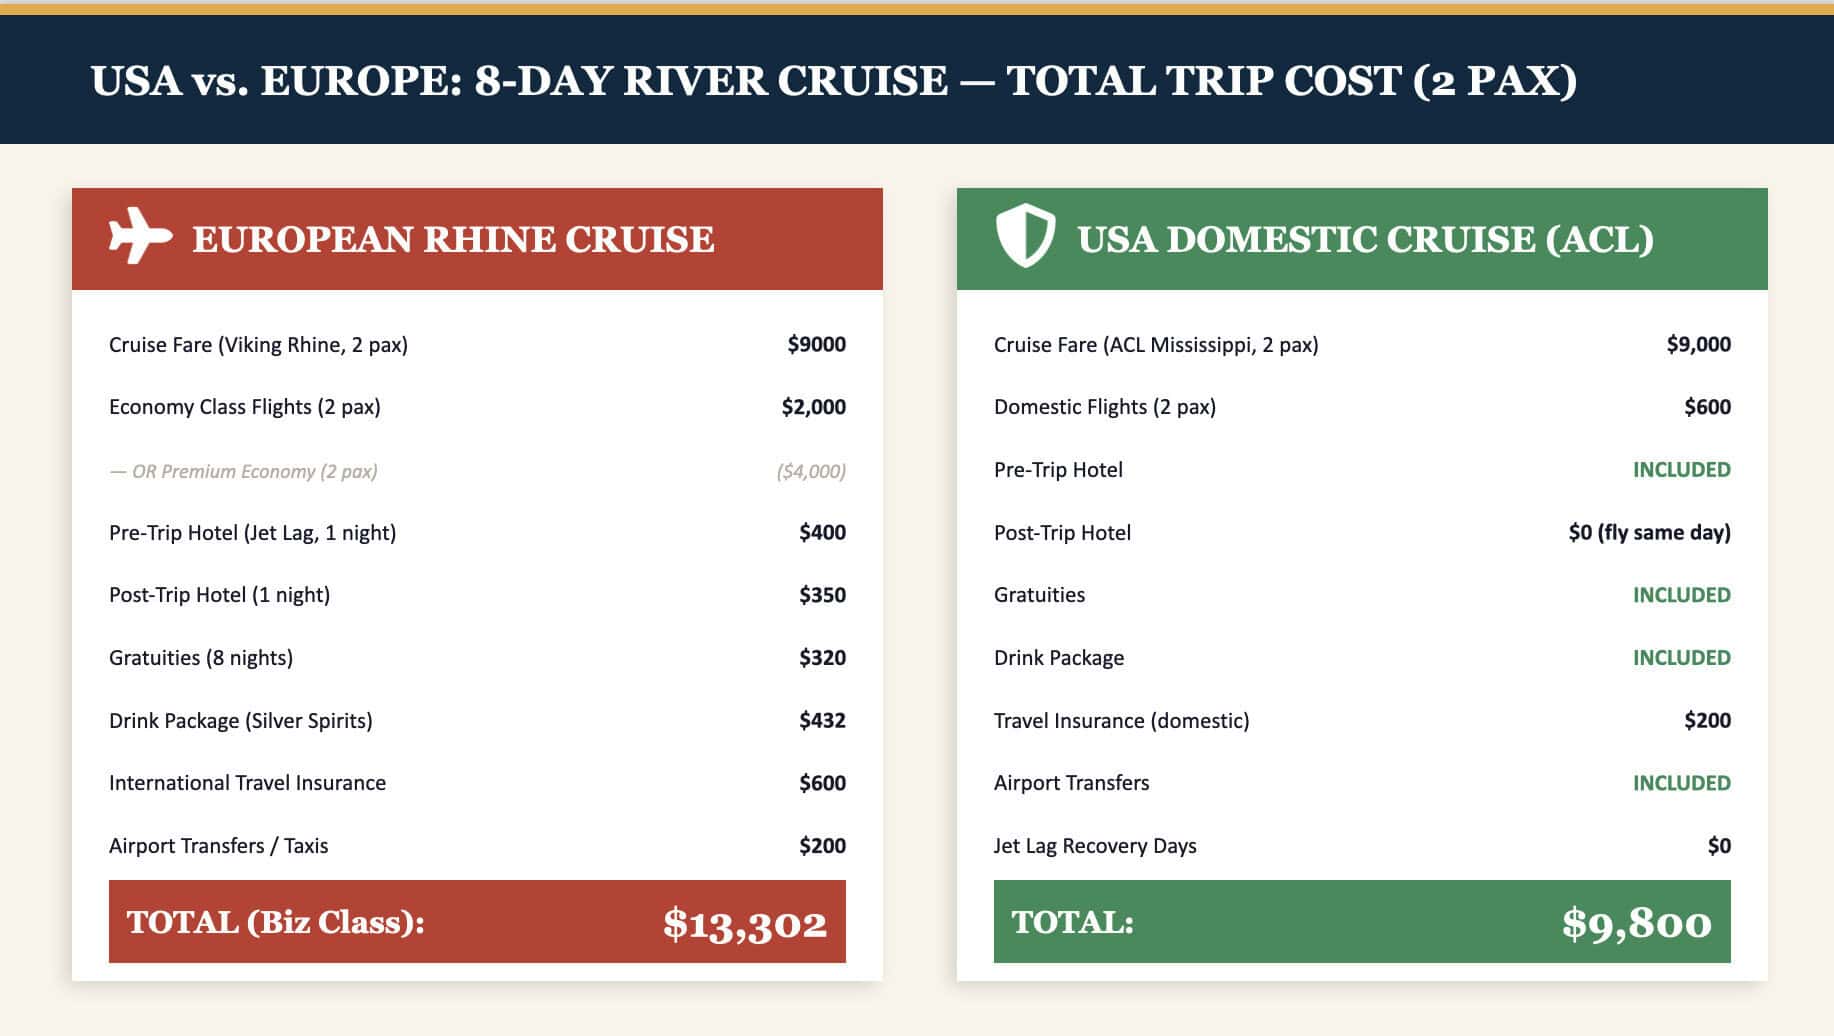Click the Airport Transfers / Taxis label
This screenshot has height=1036, width=1834.
[x=218, y=846]
